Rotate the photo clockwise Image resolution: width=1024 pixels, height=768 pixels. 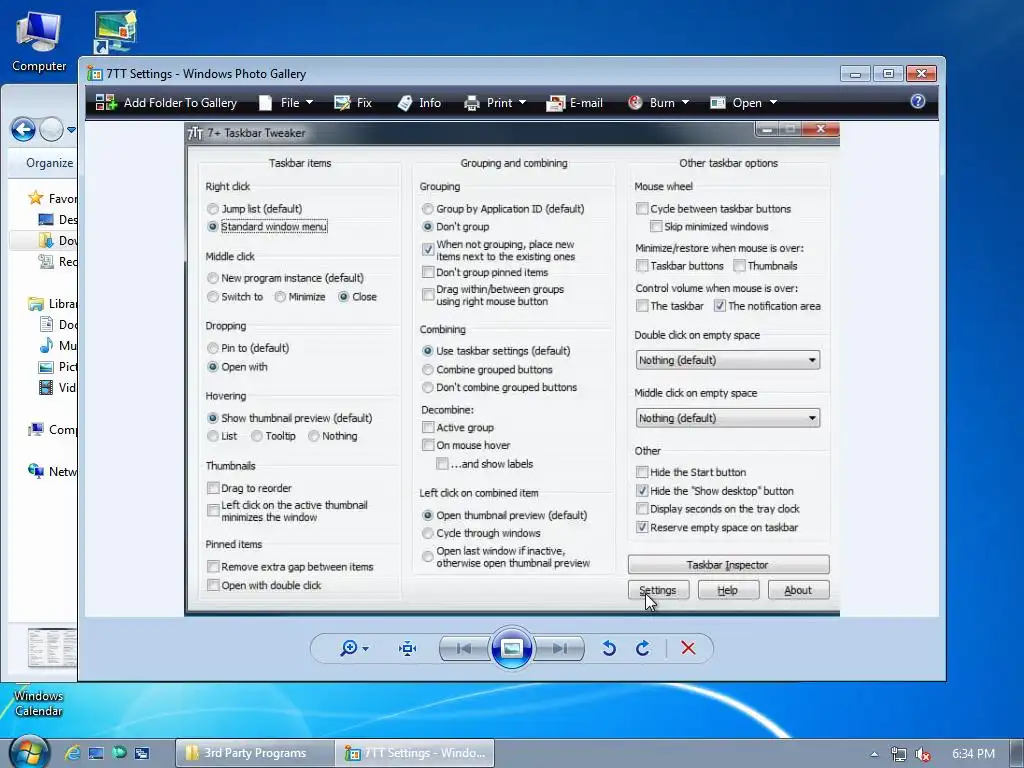[x=643, y=648]
